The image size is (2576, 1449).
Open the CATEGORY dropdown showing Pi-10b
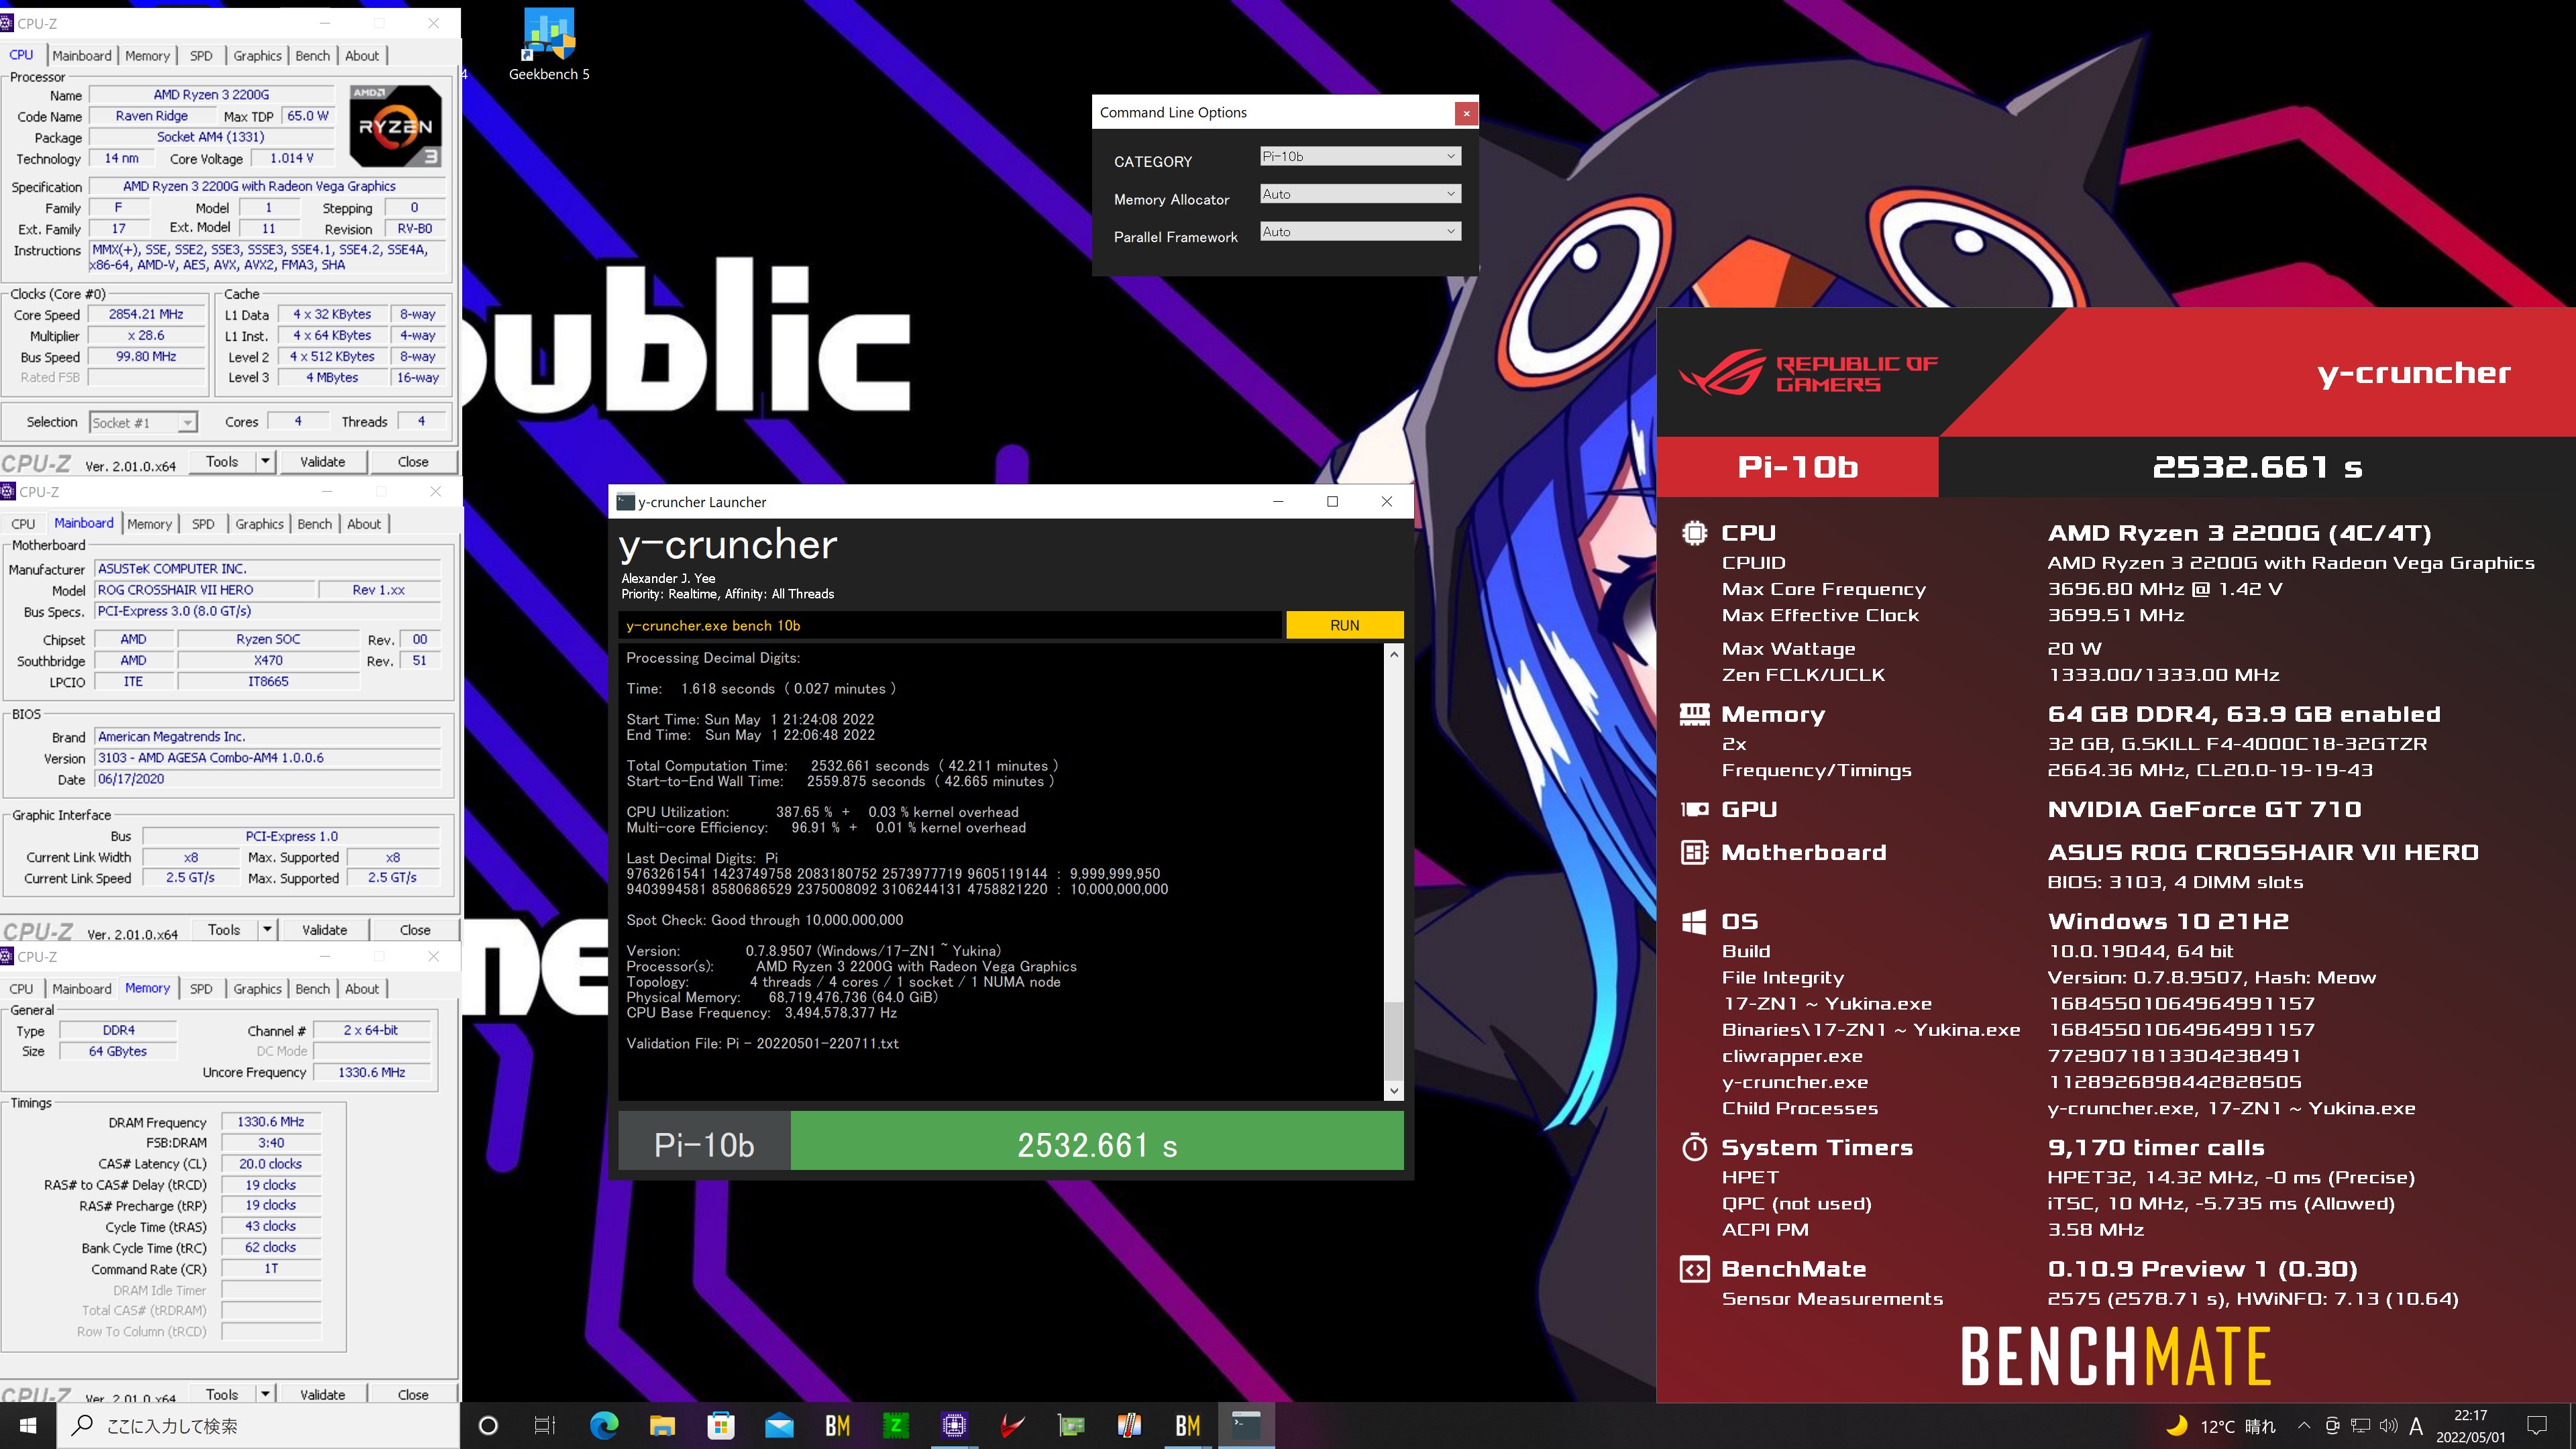click(x=1360, y=156)
